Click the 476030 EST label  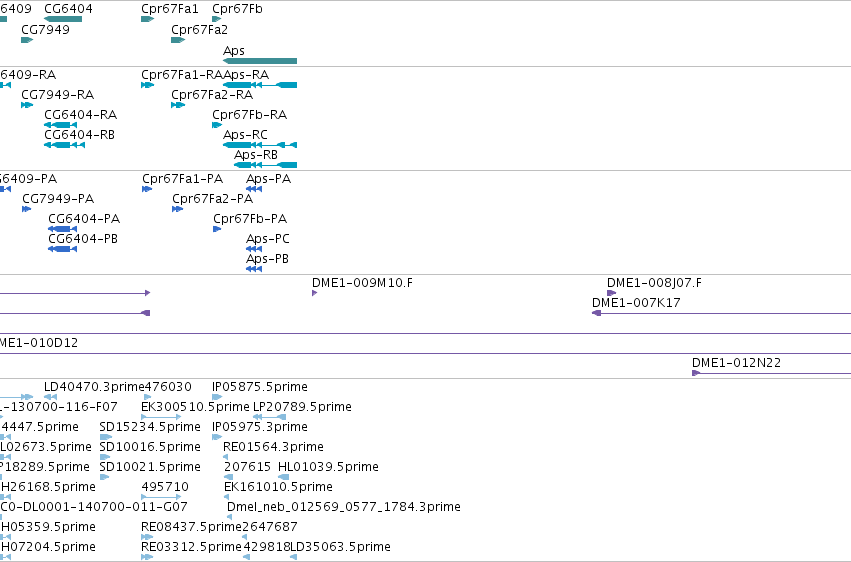168,387
